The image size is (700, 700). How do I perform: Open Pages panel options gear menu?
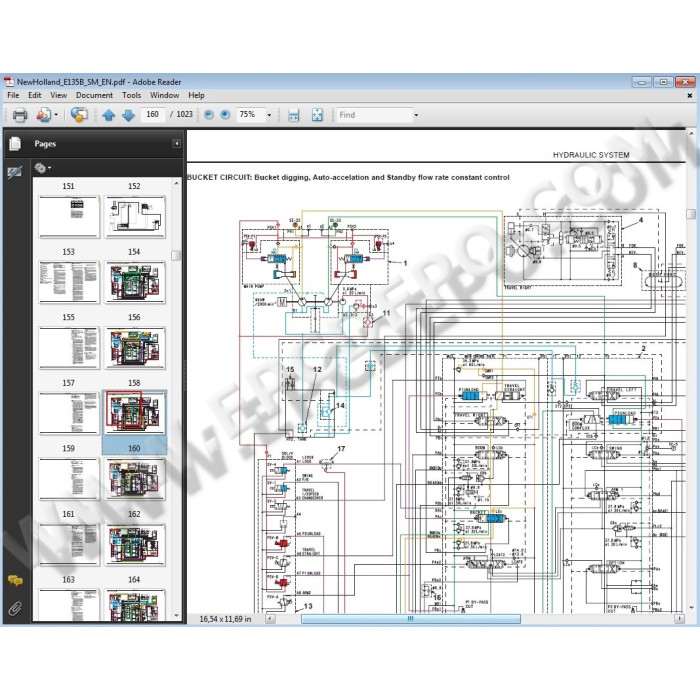tap(42, 168)
